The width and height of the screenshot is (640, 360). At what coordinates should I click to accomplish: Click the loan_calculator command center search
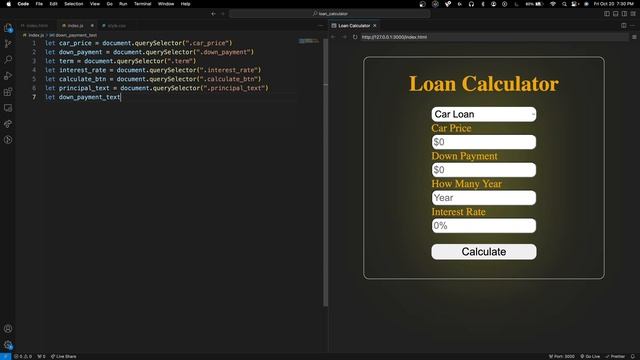click(x=330, y=13)
